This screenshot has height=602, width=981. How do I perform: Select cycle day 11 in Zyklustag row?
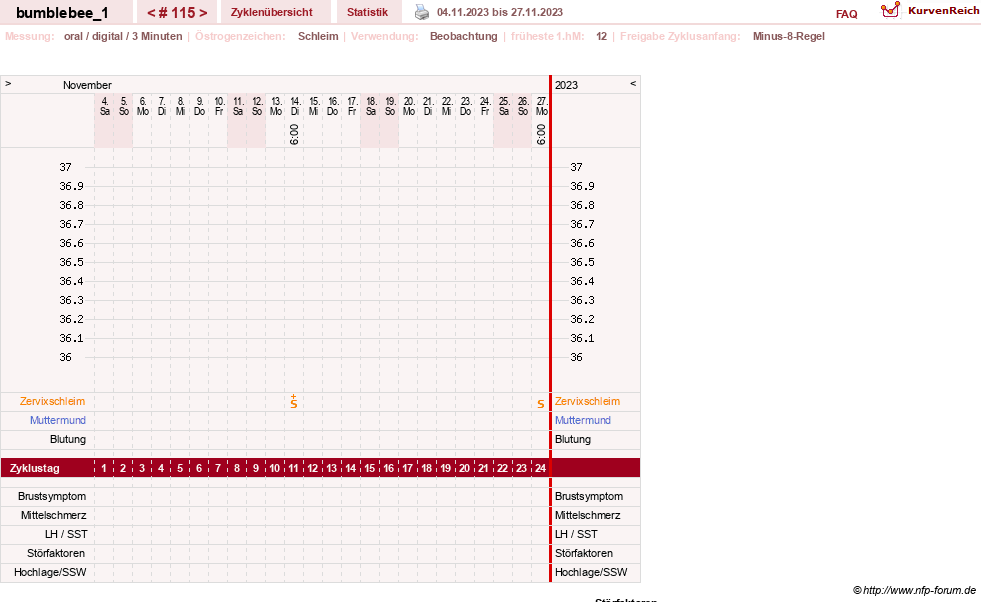[x=293, y=468]
